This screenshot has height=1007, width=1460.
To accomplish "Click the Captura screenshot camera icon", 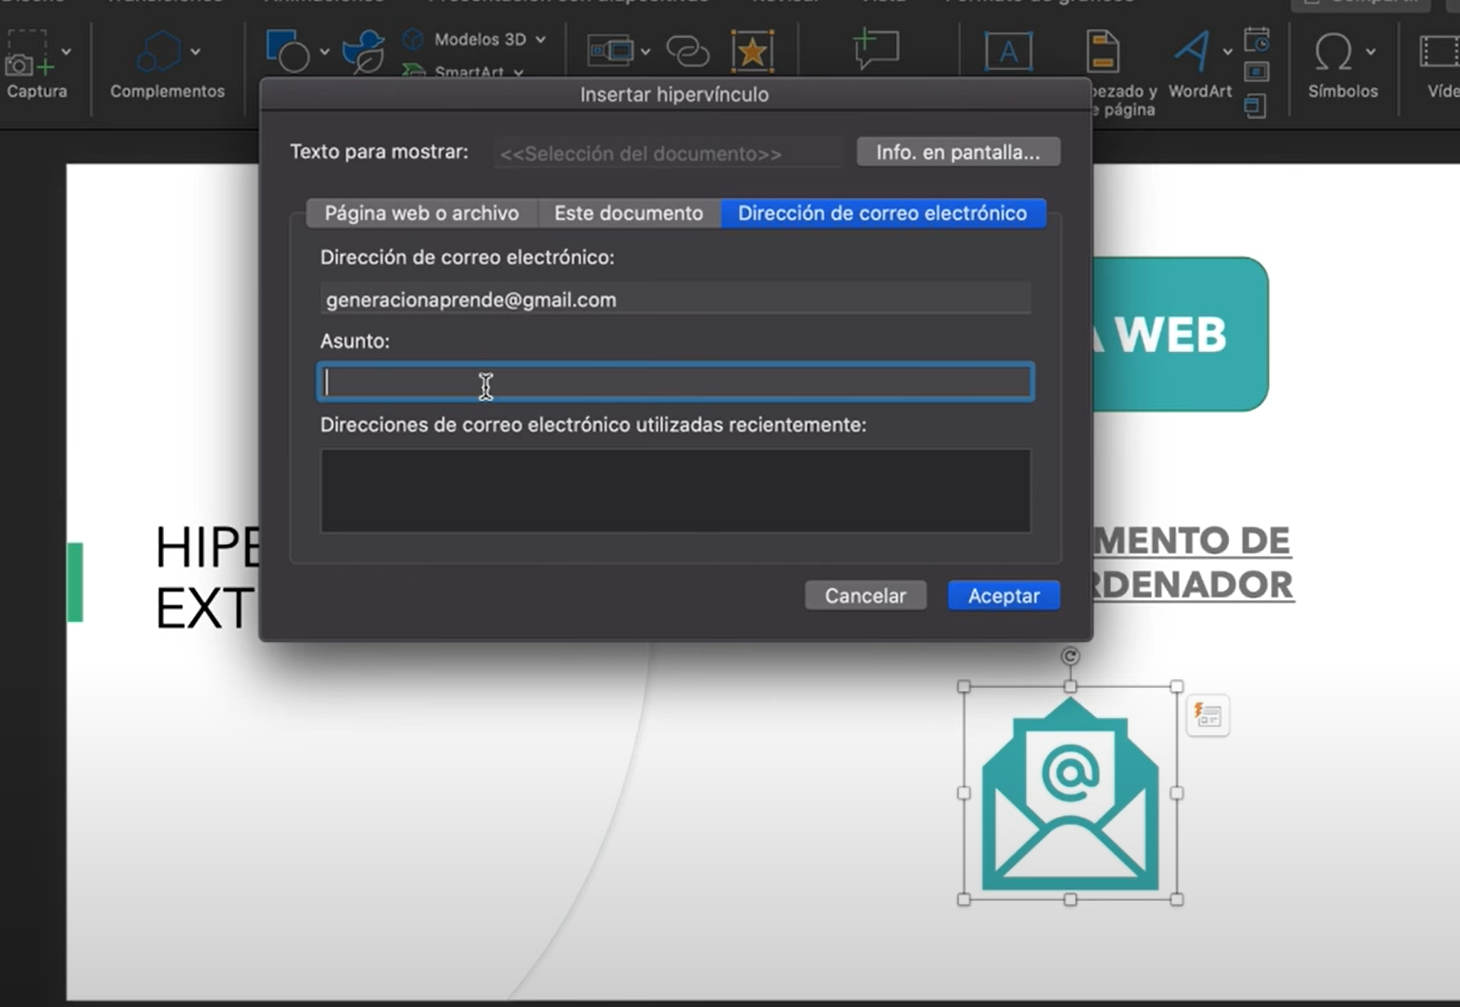I will coord(28,54).
